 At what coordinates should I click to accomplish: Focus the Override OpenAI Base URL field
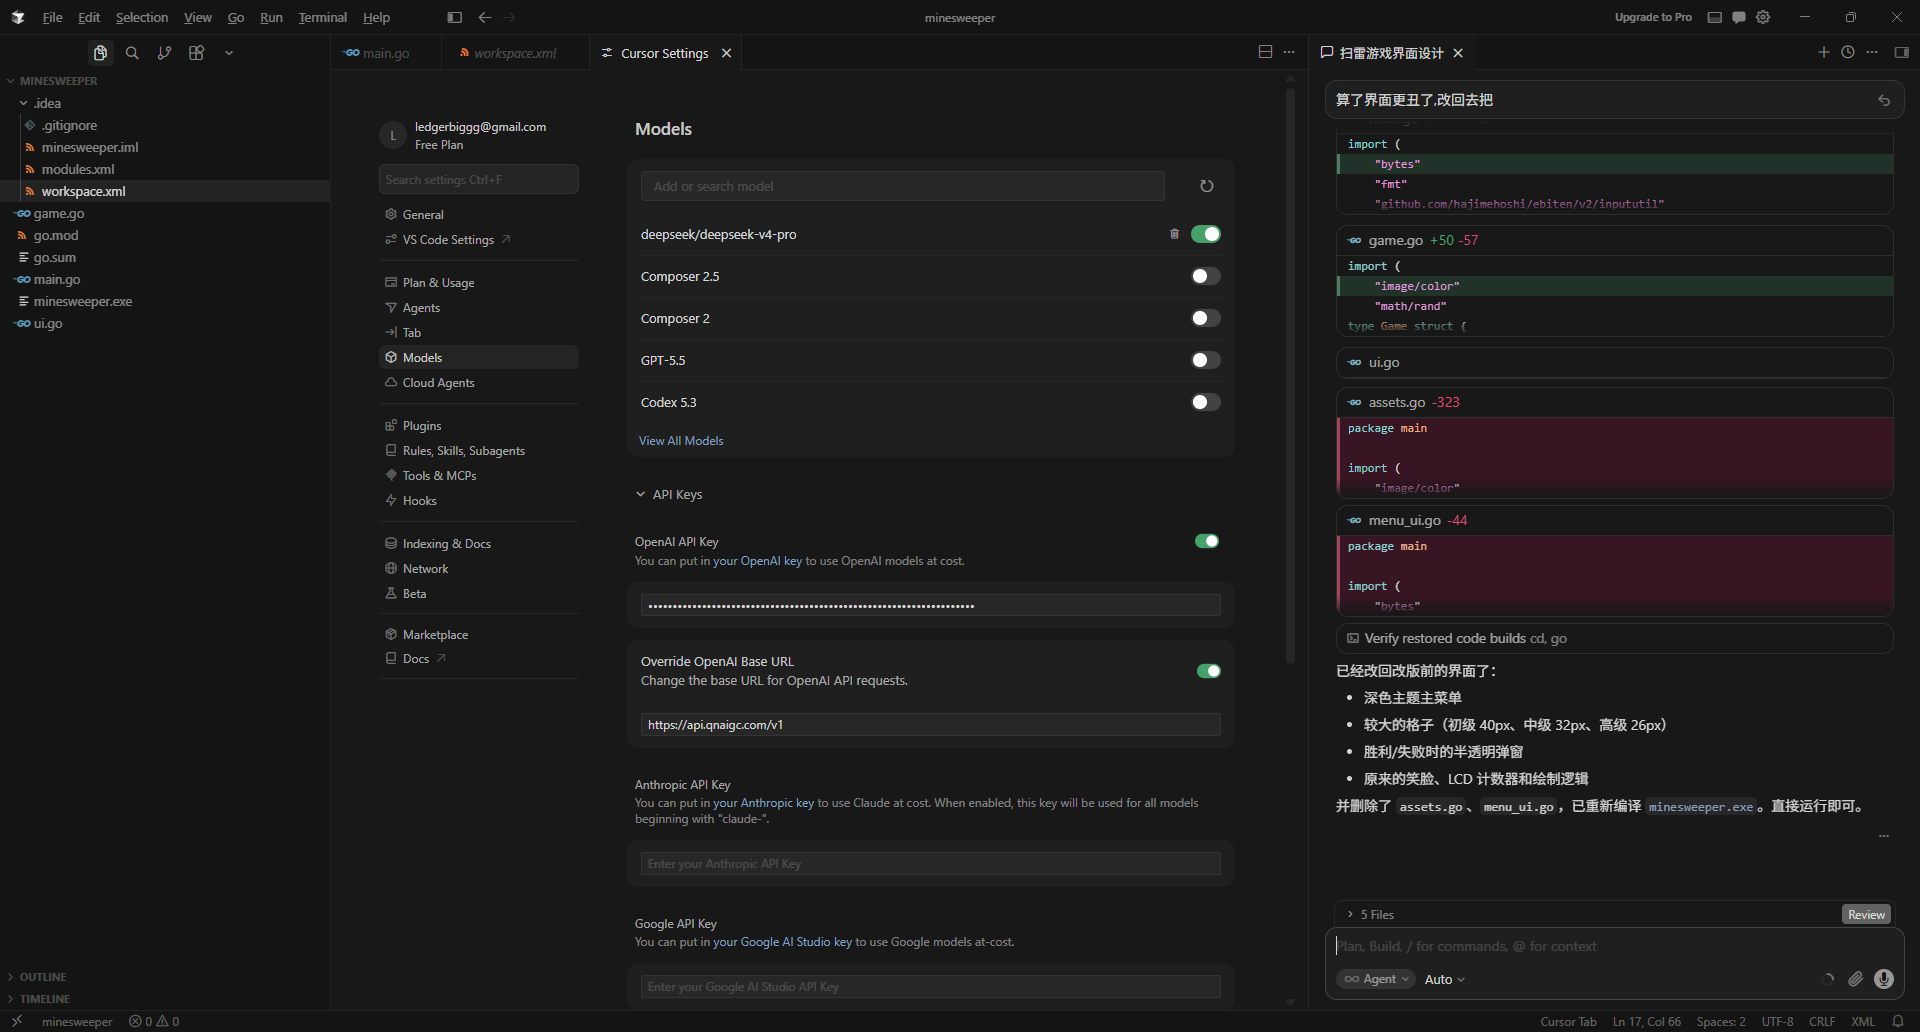[931, 725]
